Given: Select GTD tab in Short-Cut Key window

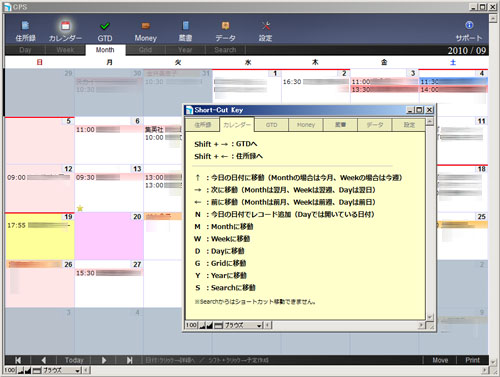Looking at the screenshot, I should pos(271,125).
